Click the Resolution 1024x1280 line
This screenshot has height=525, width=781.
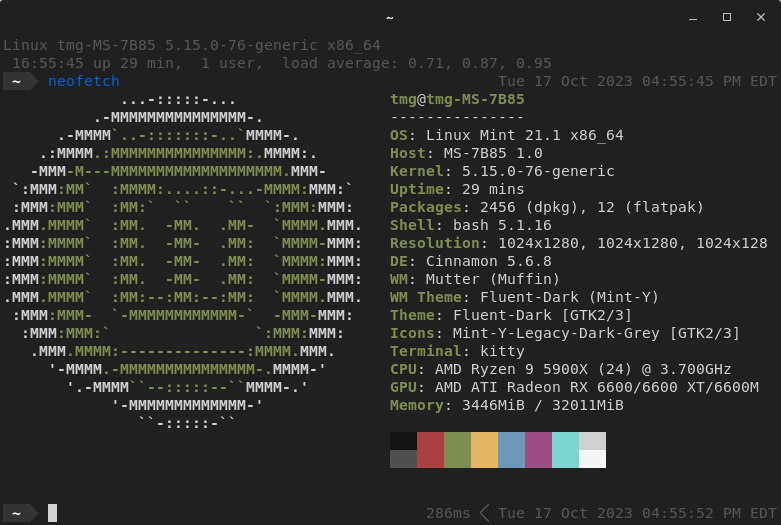coord(579,243)
